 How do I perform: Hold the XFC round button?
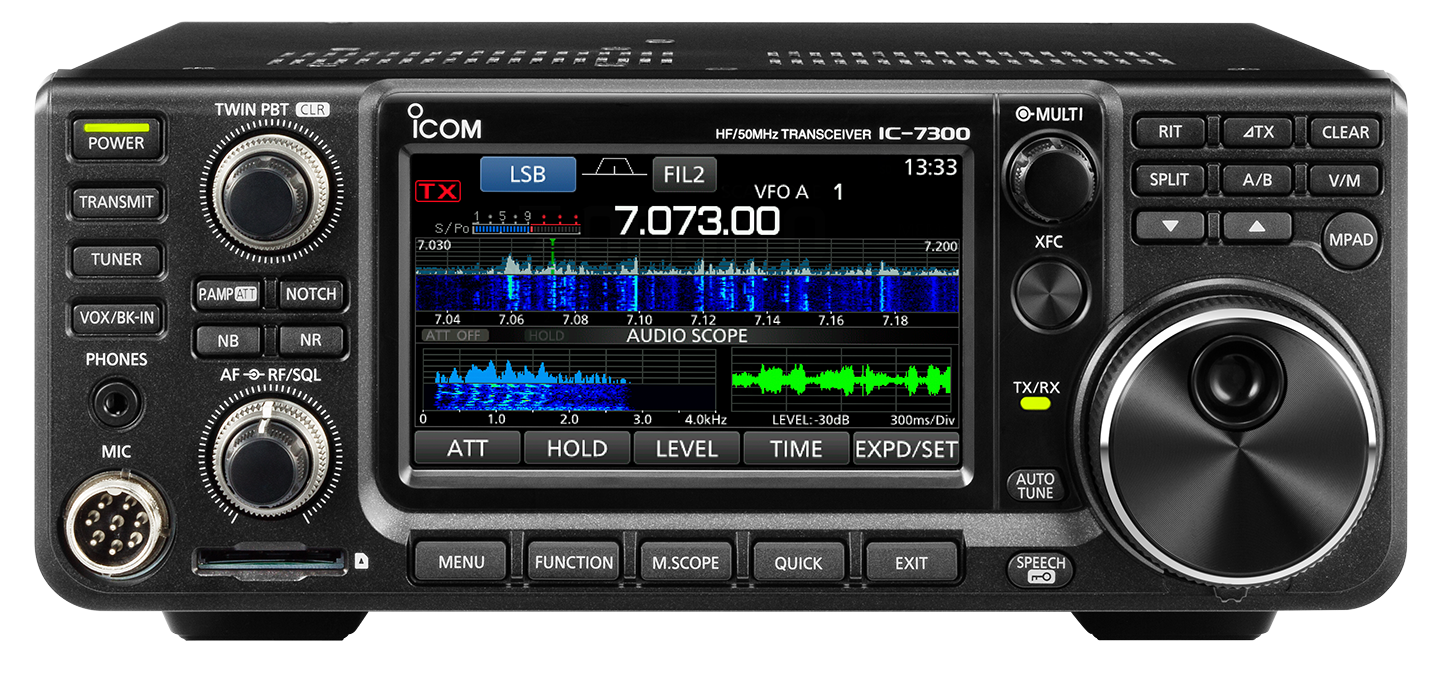[x=1050, y=293]
